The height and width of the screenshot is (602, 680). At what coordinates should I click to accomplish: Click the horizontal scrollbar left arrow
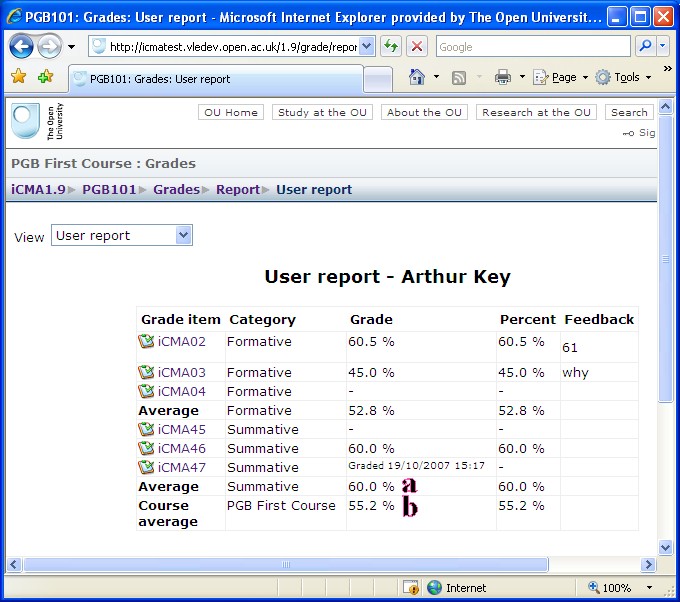[x=13, y=564]
